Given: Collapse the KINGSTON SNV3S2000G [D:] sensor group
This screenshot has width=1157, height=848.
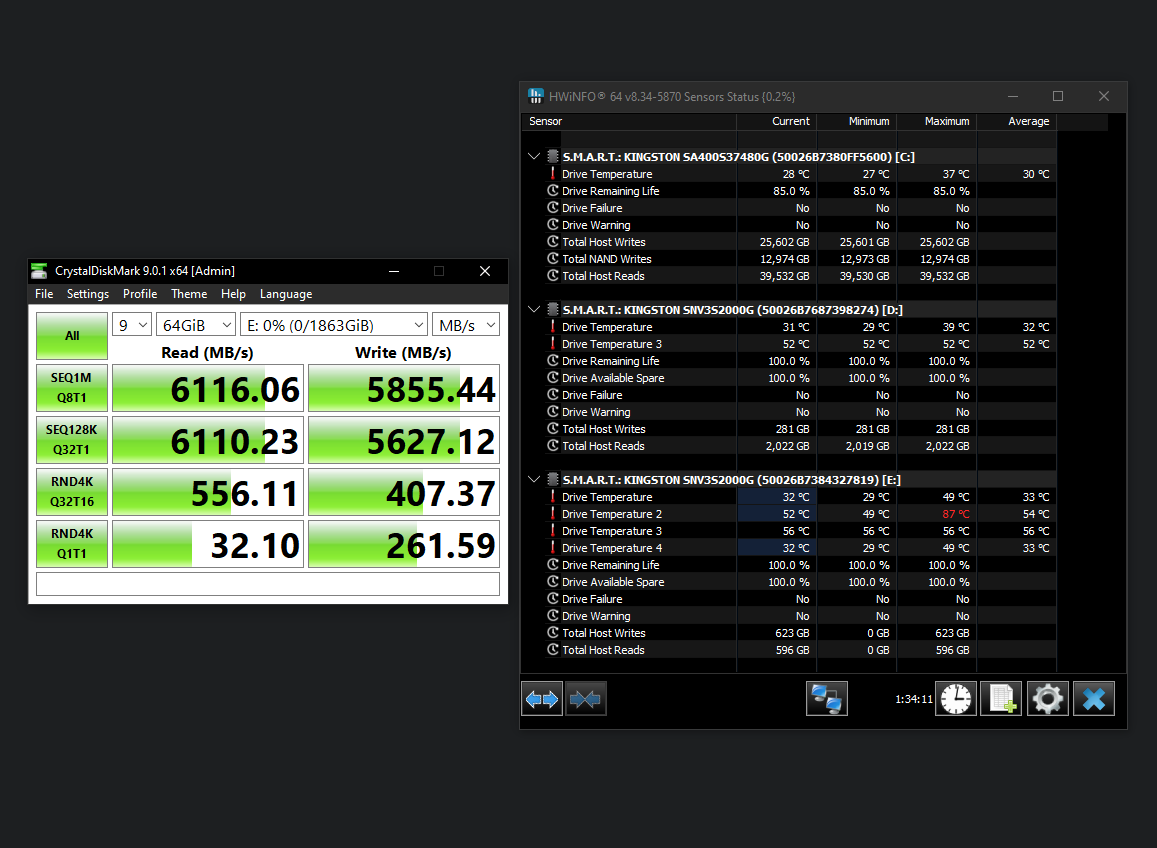Looking at the screenshot, I should [x=534, y=309].
